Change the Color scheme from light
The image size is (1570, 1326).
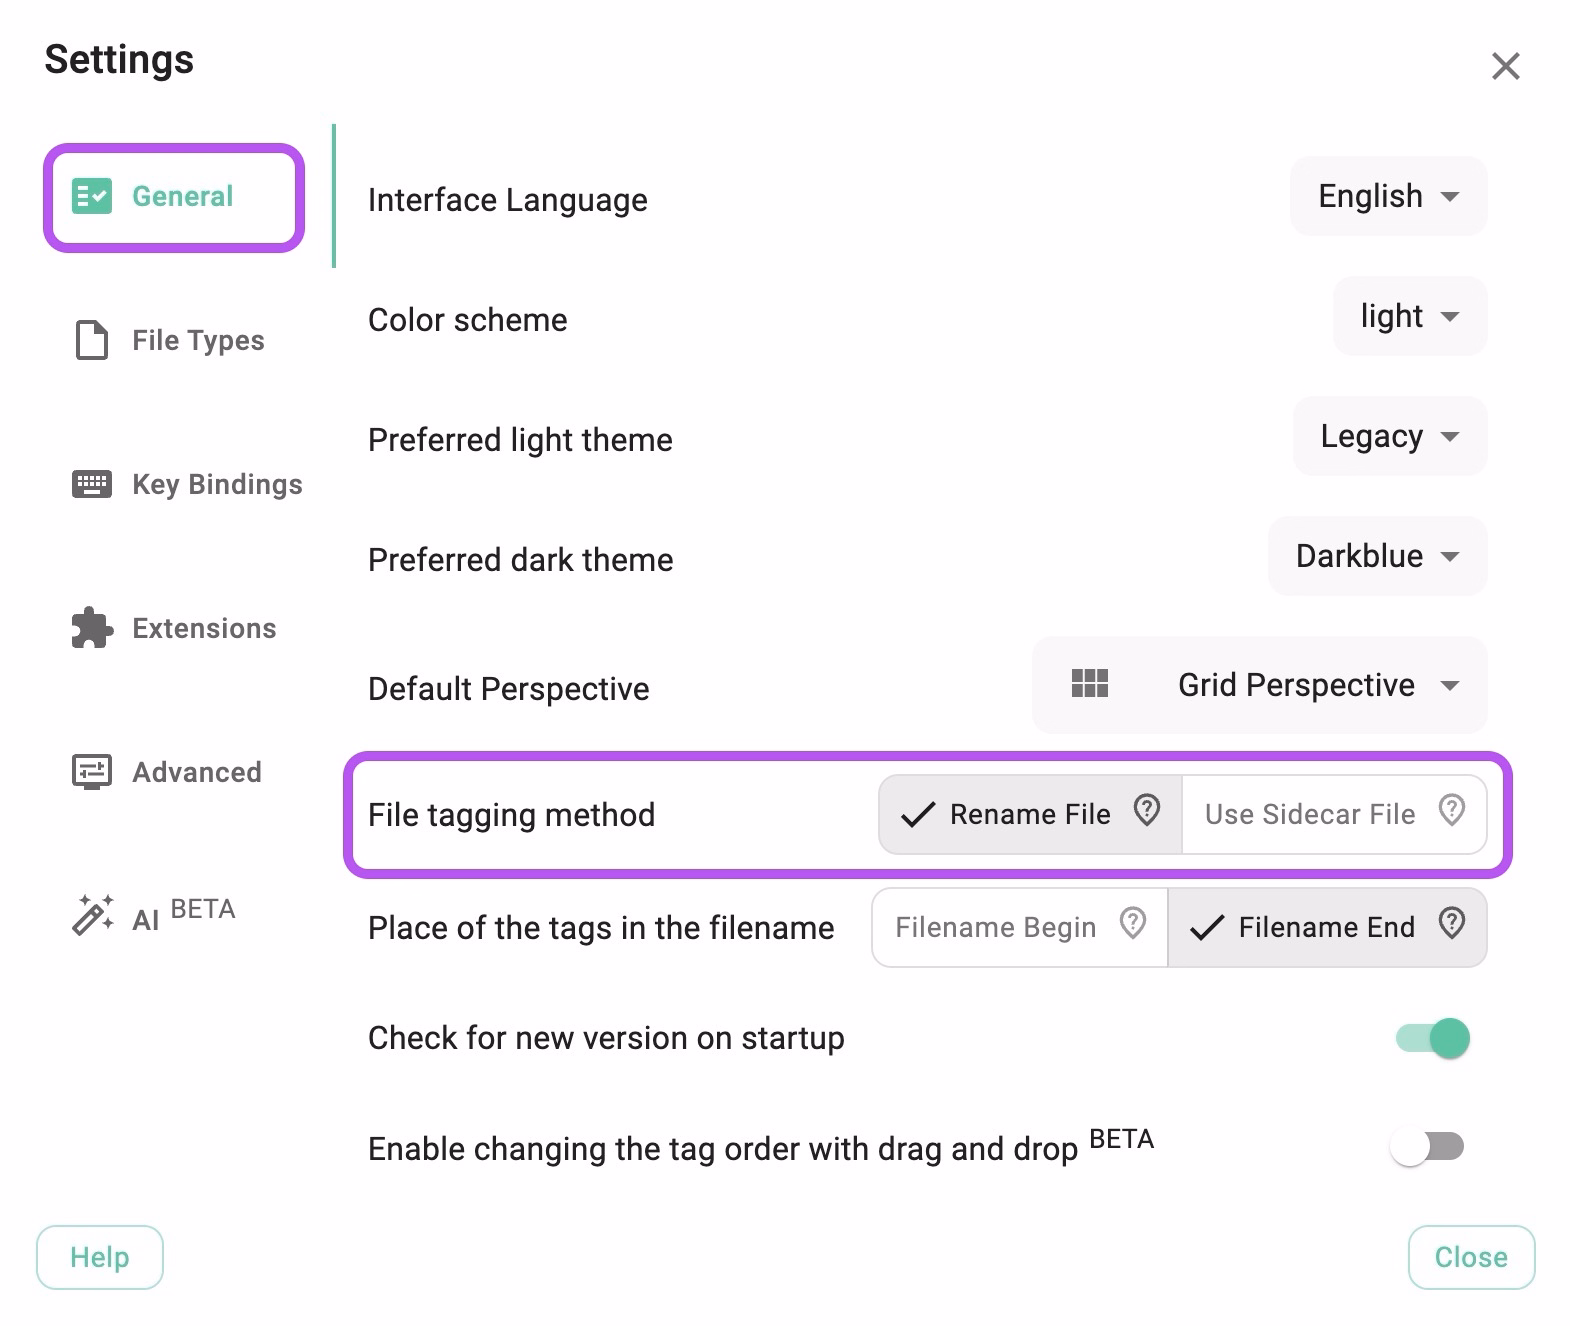(1408, 316)
